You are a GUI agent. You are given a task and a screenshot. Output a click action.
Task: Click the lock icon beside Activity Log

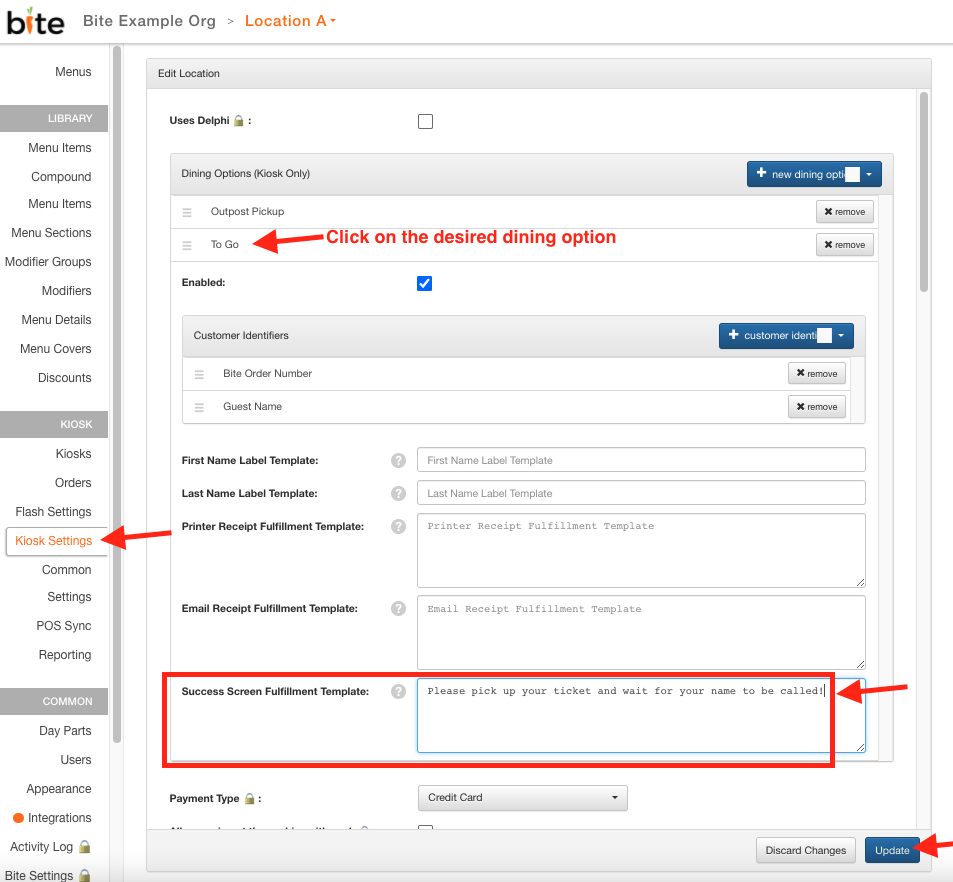[x=84, y=845]
